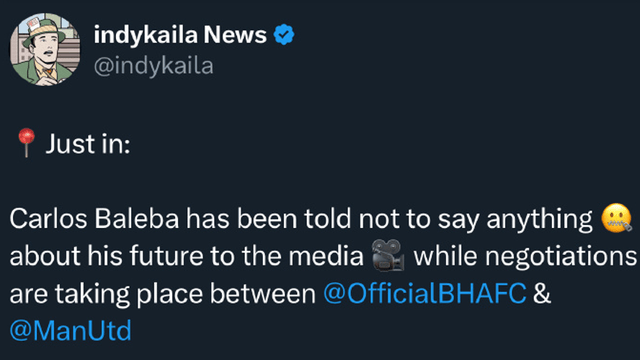Click the word "News" in display name

click(235, 35)
